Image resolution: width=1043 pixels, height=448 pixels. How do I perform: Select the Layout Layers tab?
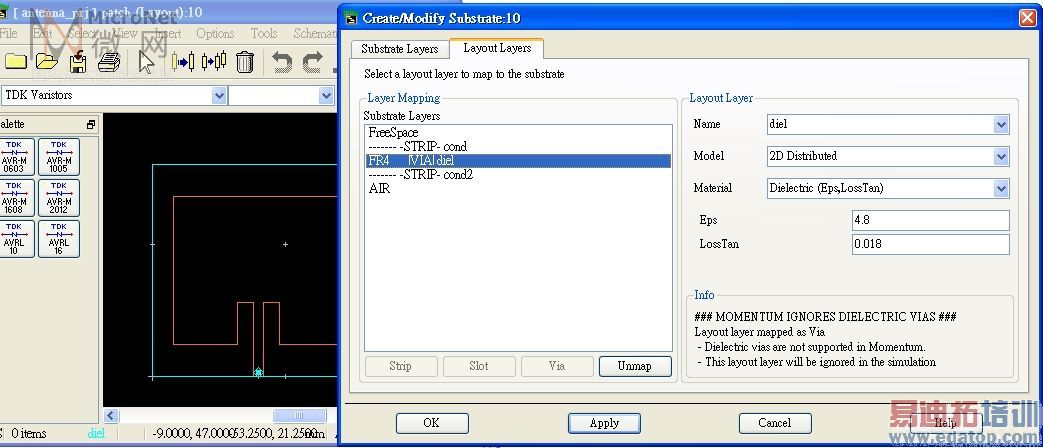497,49
